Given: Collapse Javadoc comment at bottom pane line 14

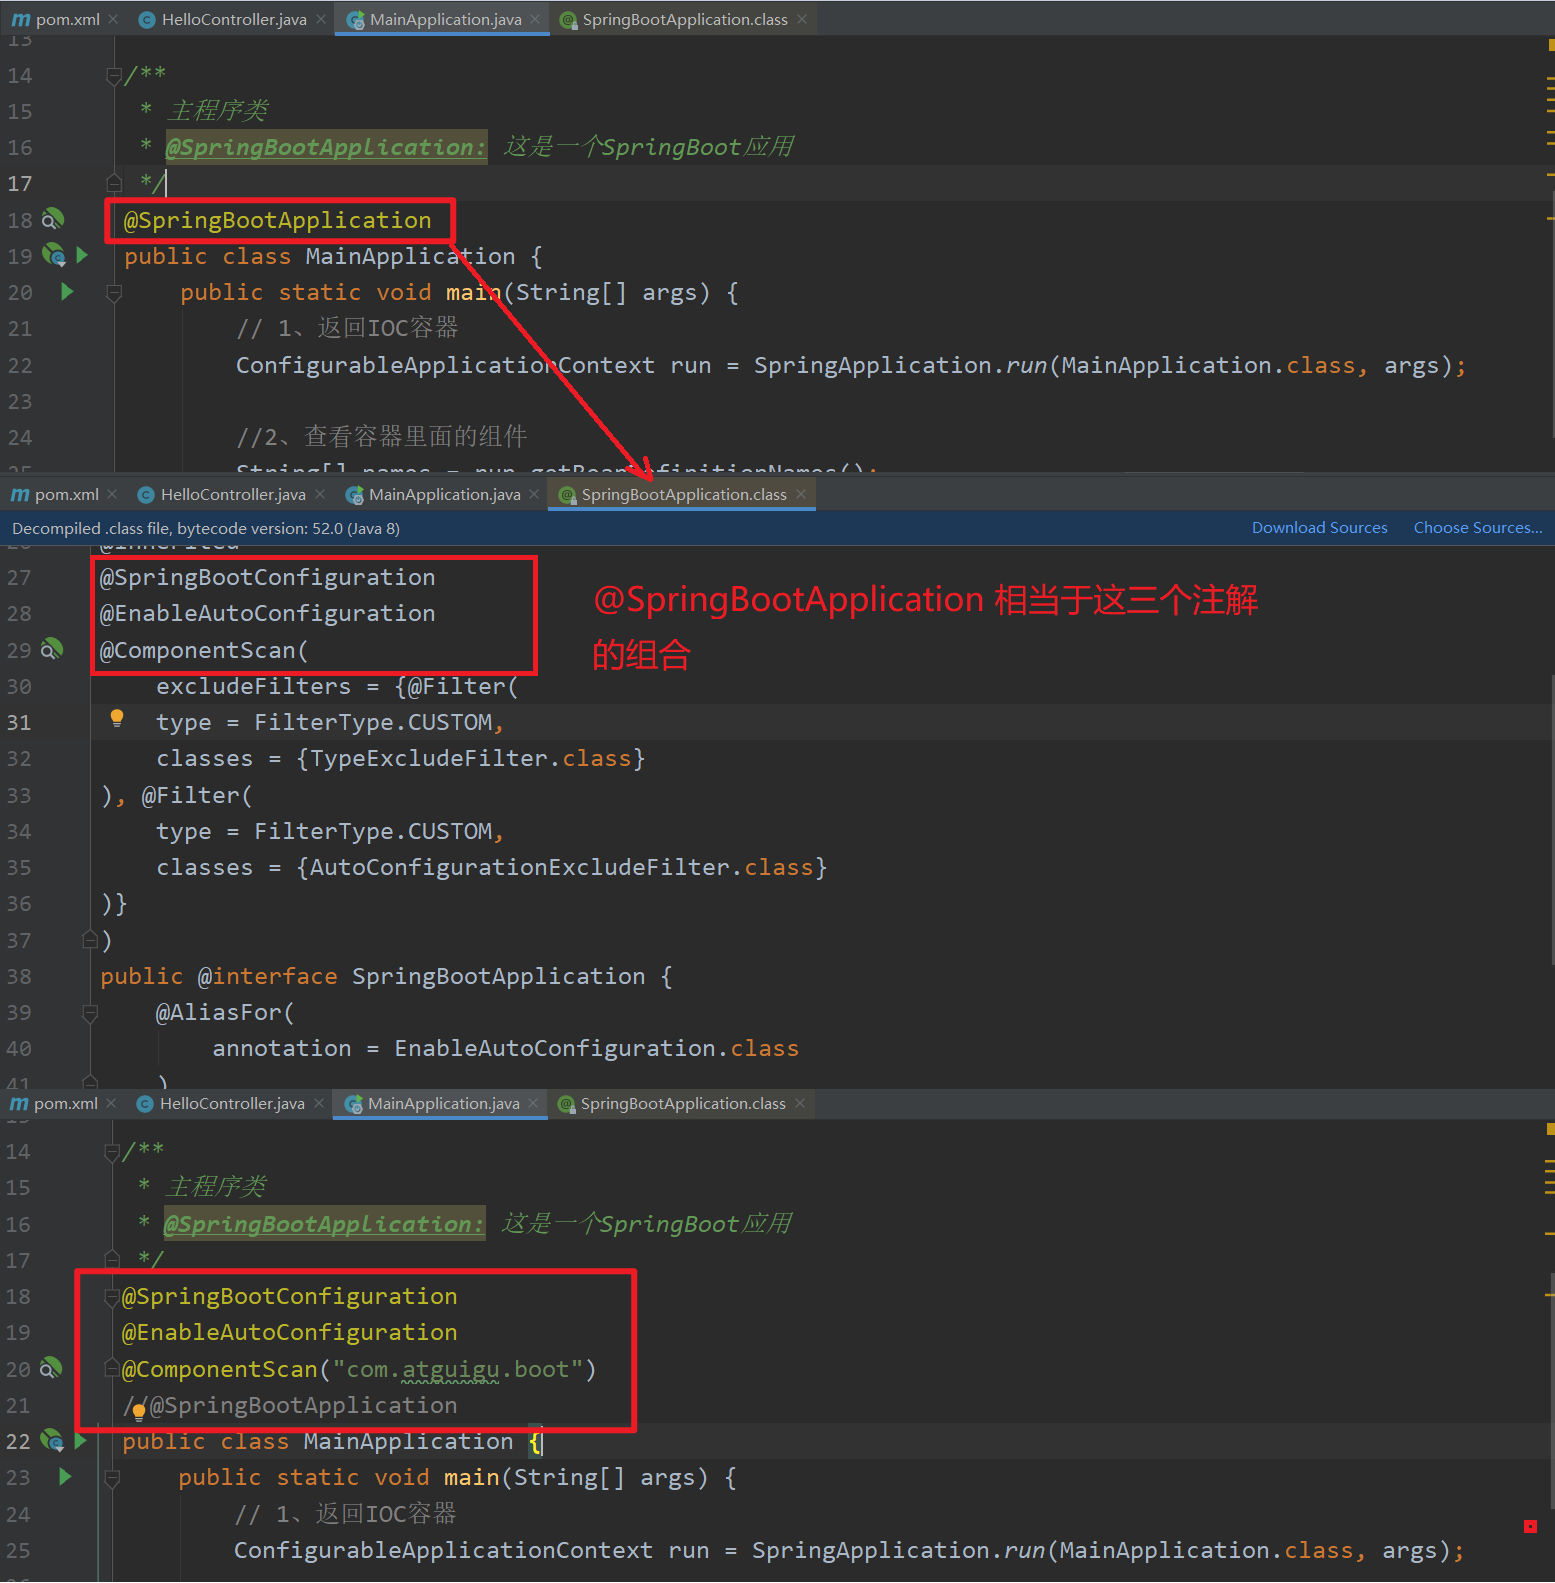Looking at the screenshot, I should (112, 1152).
